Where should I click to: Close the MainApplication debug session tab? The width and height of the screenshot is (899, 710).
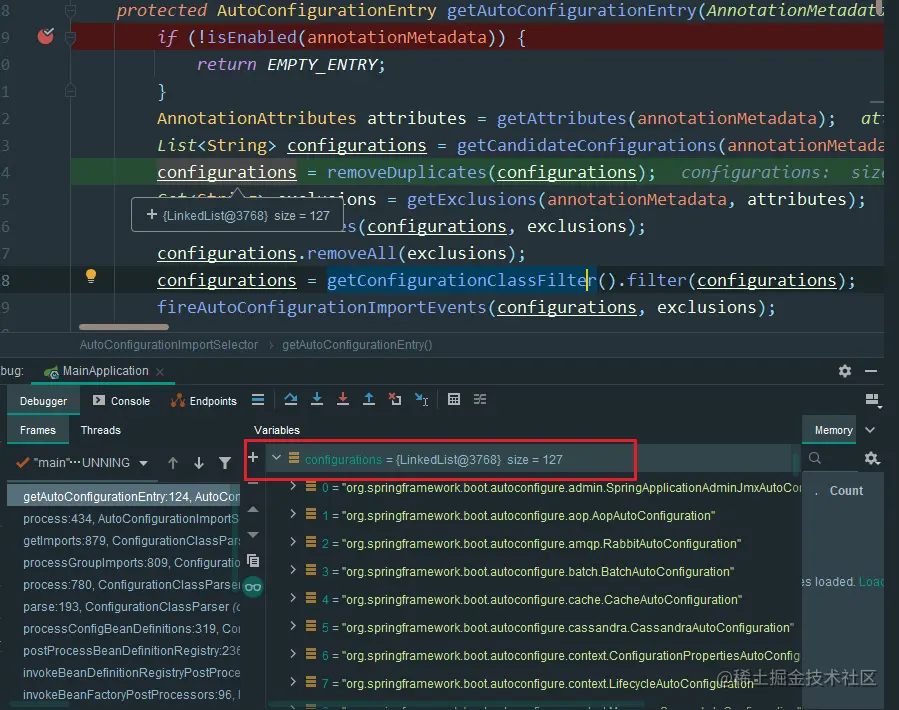click(160, 372)
